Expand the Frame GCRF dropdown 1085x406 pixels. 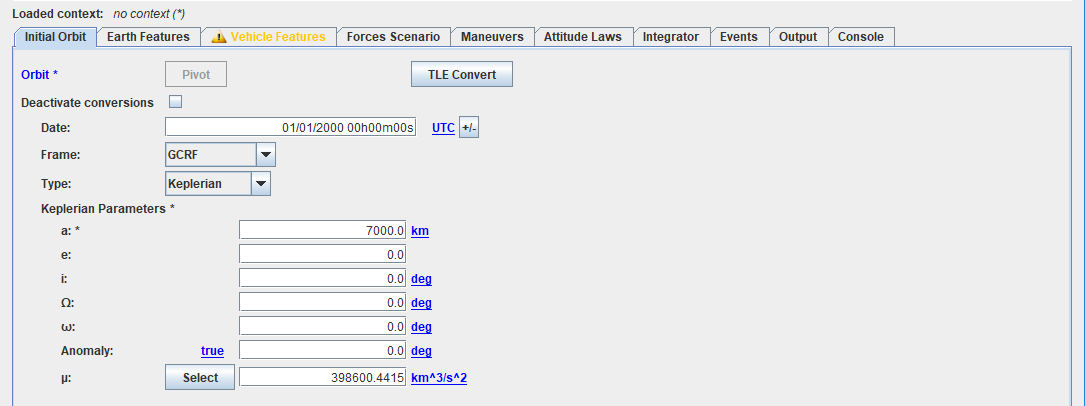point(265,155)
